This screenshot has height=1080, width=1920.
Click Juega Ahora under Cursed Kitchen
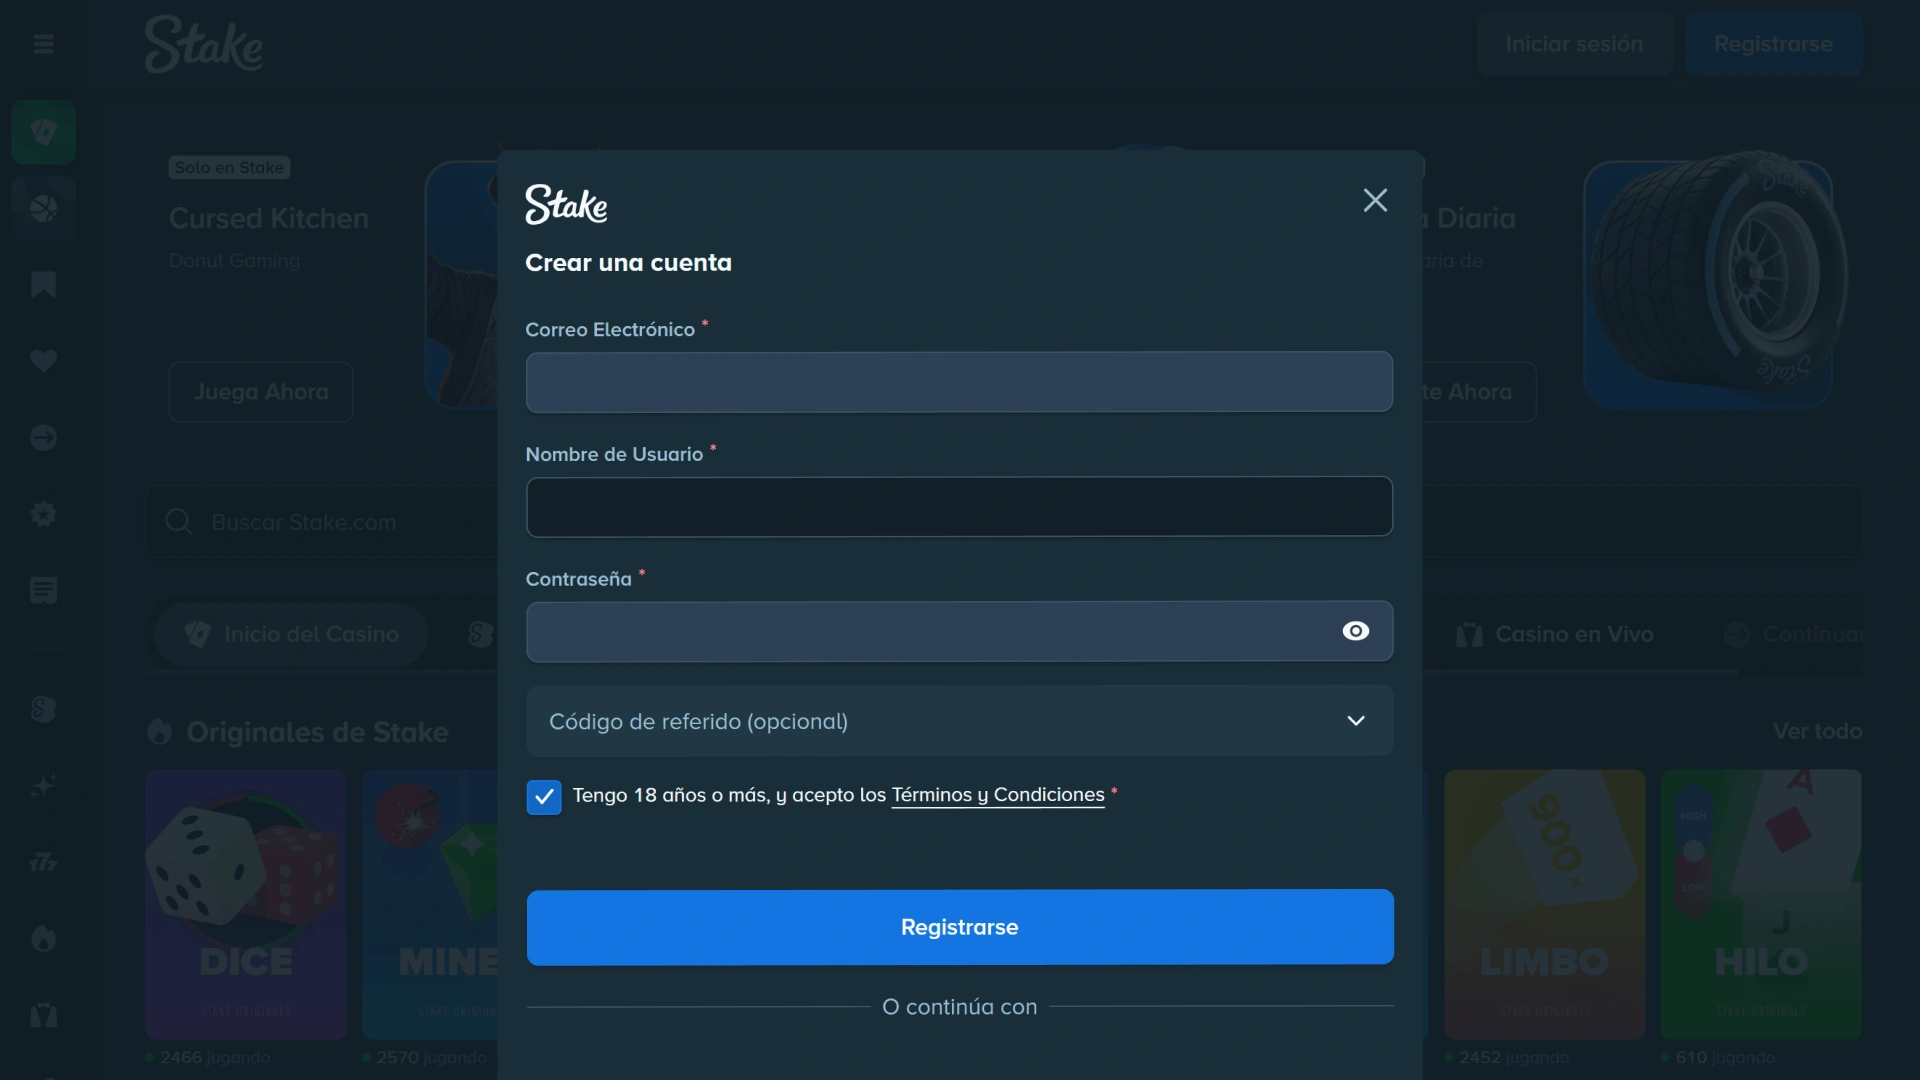261,392
